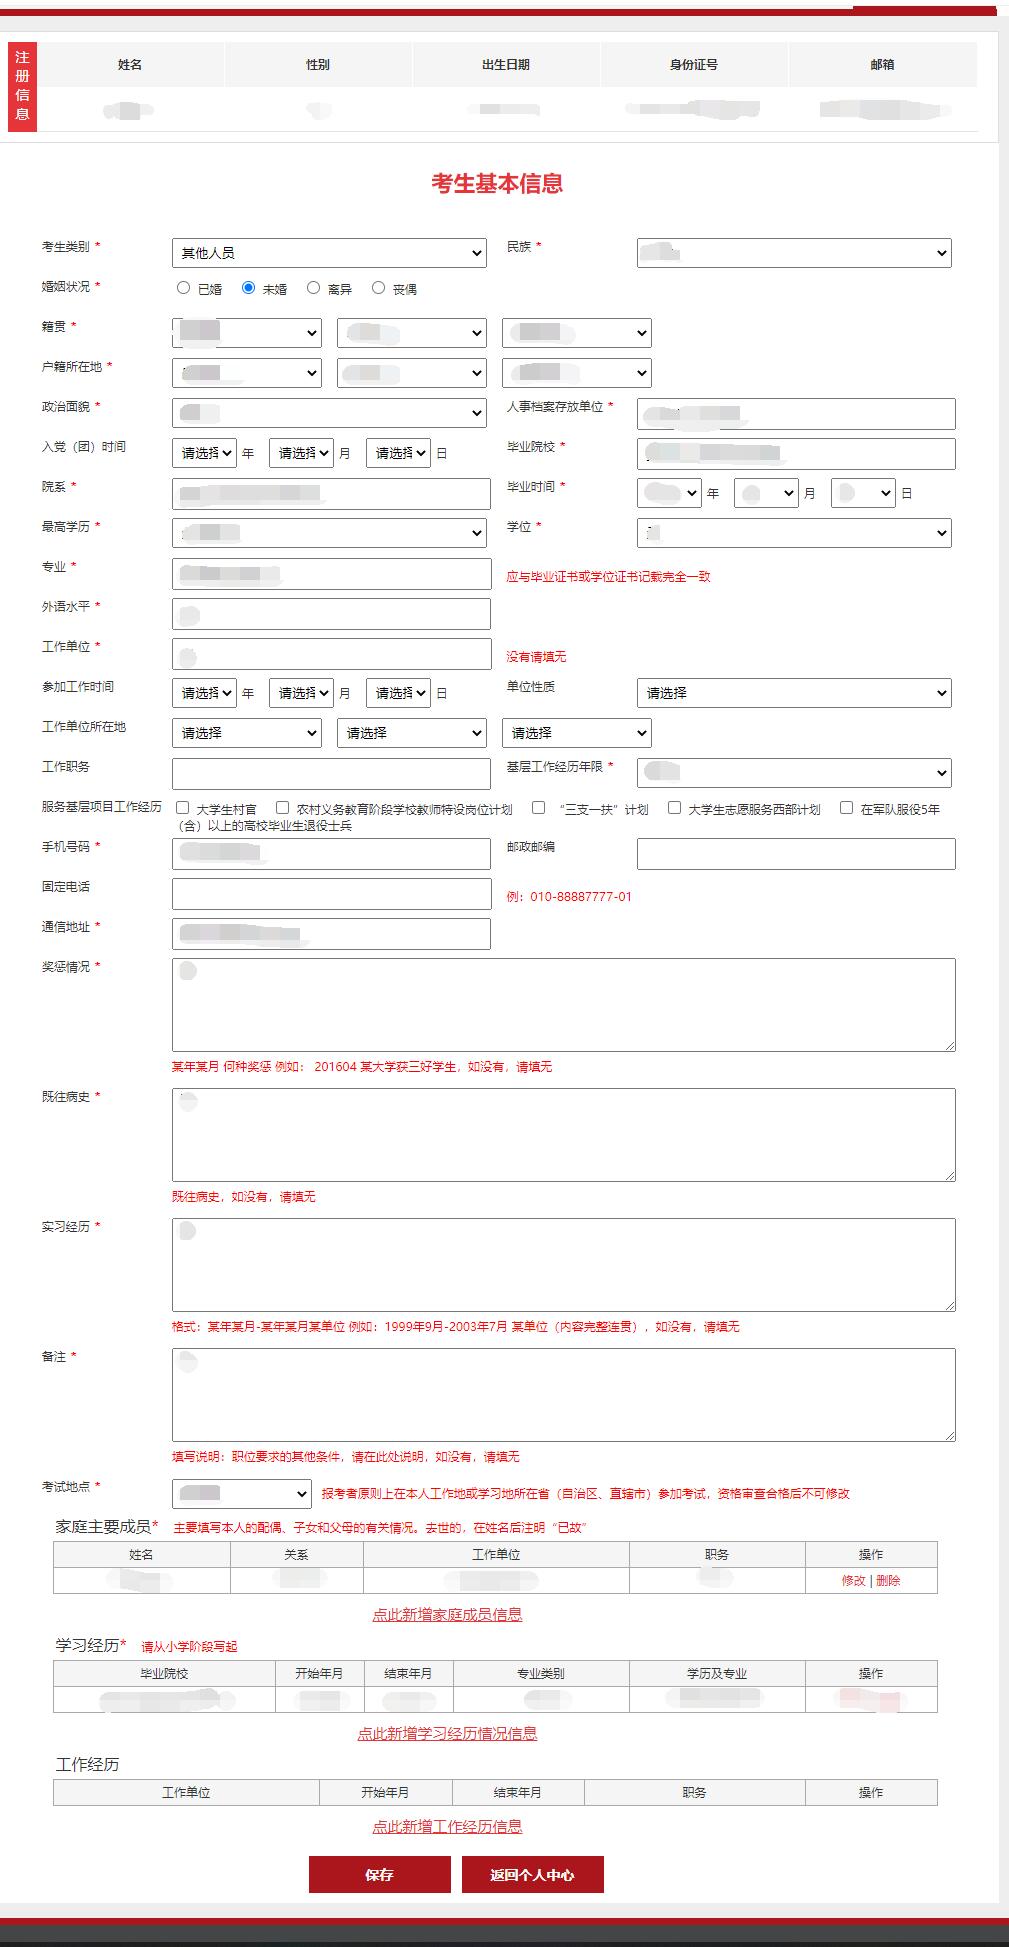Screen dimensions: 1009x1947
Task: Tick the 大学生志愿服务西部计划 checkbox
Action: (x=675, y=808)
